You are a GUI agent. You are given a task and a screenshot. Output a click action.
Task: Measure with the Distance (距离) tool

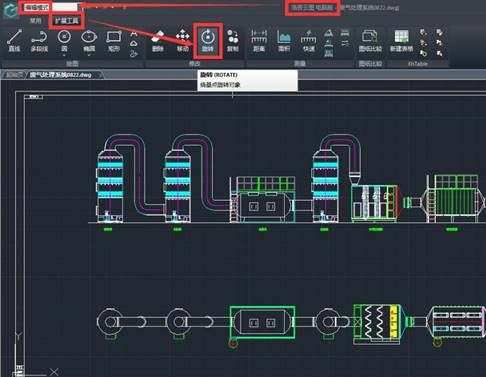coord(259,41)
